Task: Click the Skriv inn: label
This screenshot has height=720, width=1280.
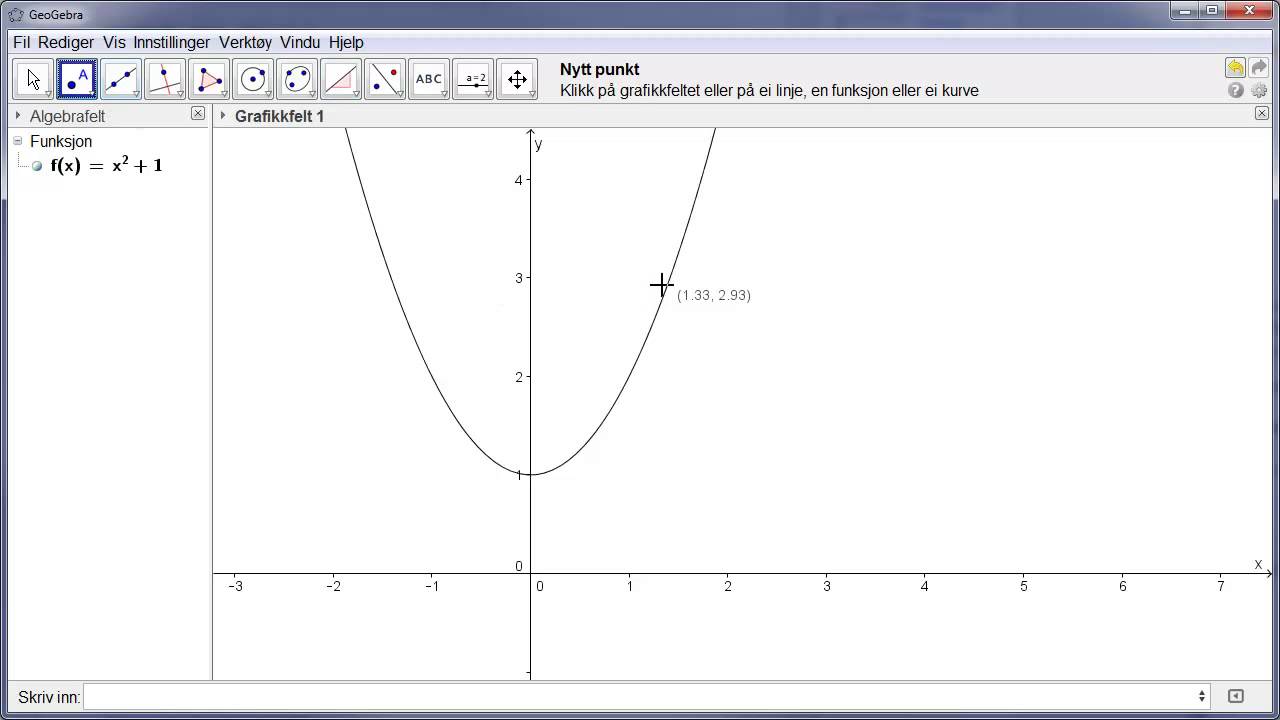Action: [49, 697]
